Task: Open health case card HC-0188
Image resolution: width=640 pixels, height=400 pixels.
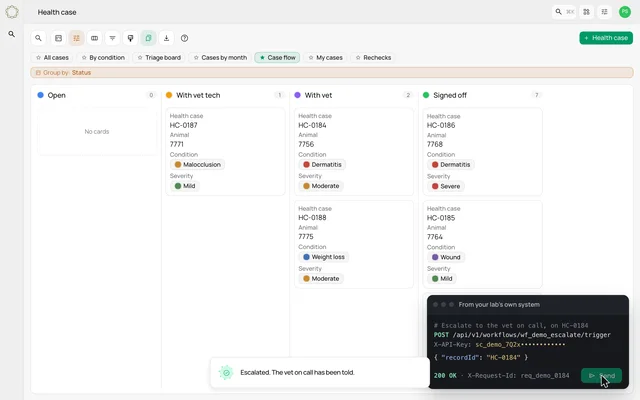Action: coord(354,244)
